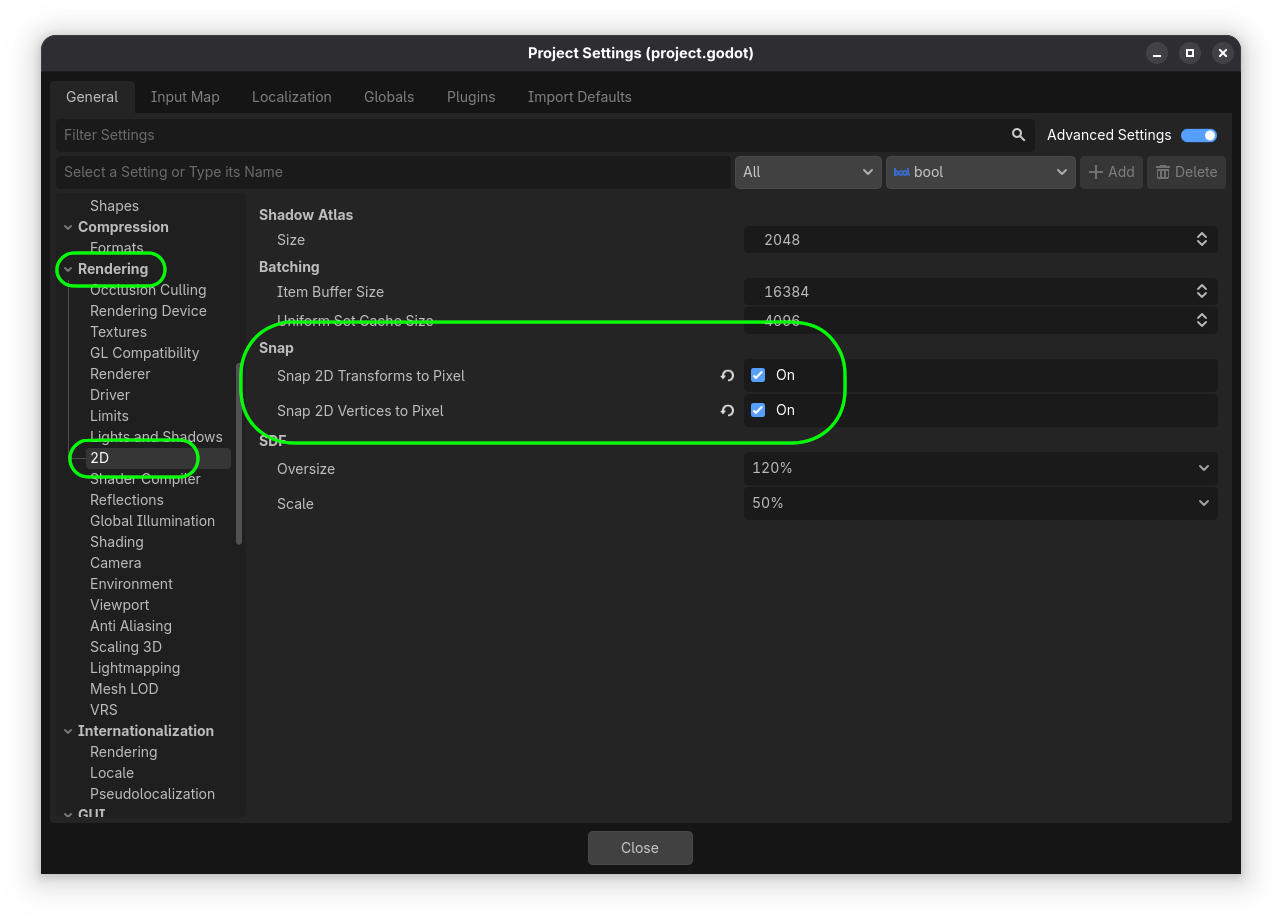
Task: Adjust Item Buffer Size stepper arrows
Action: (1202, 292)
